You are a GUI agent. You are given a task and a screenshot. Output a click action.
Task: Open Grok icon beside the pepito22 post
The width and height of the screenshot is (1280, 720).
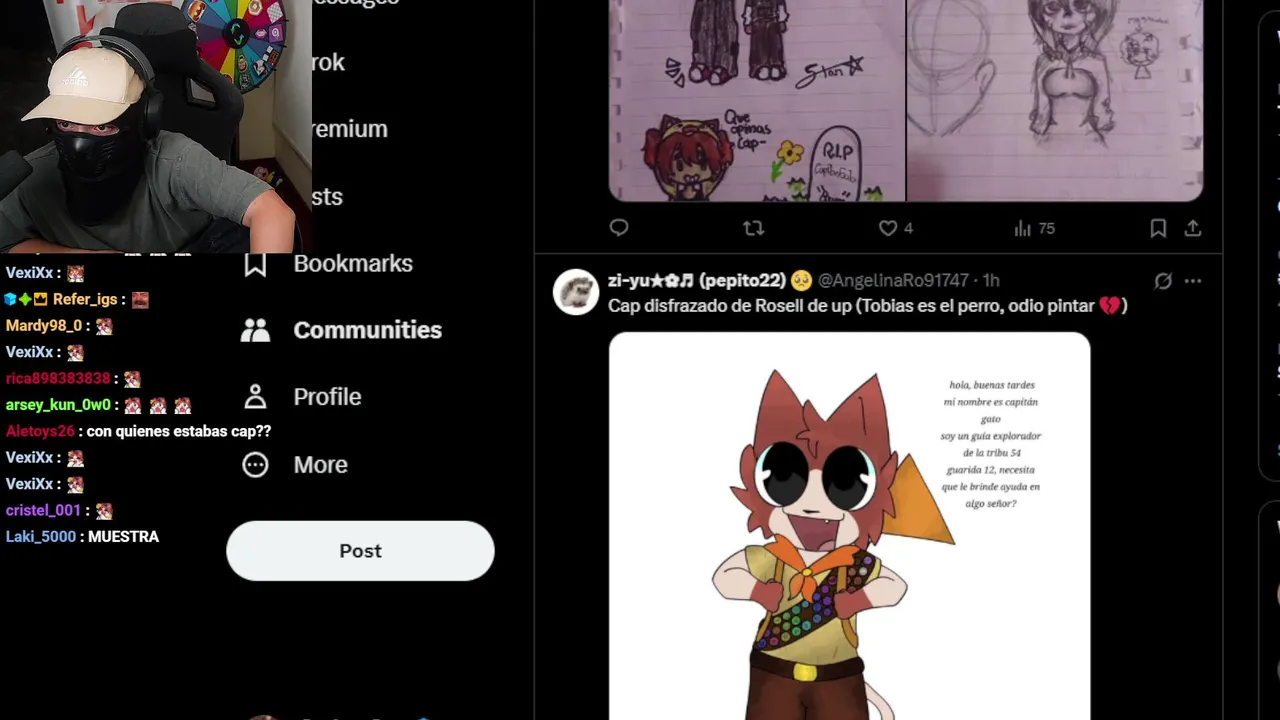(x=1163, y=281)
